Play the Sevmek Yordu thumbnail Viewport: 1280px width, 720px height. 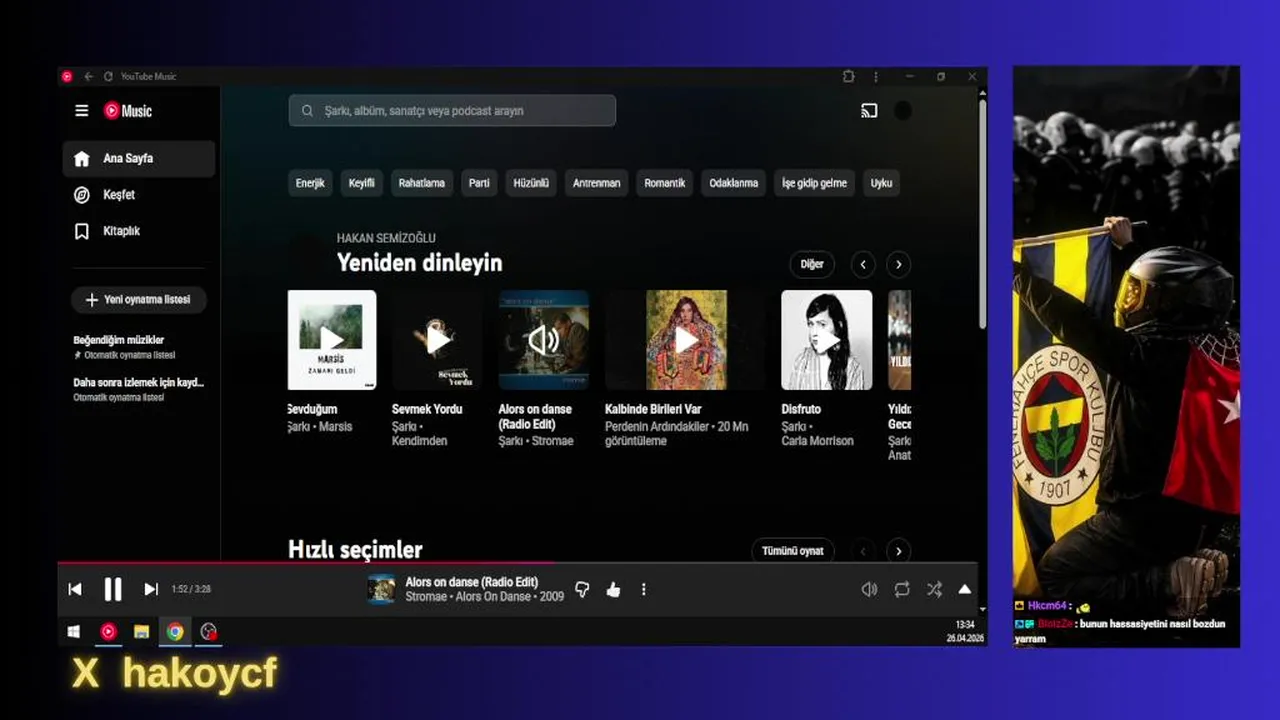click(x=437, y=340)
